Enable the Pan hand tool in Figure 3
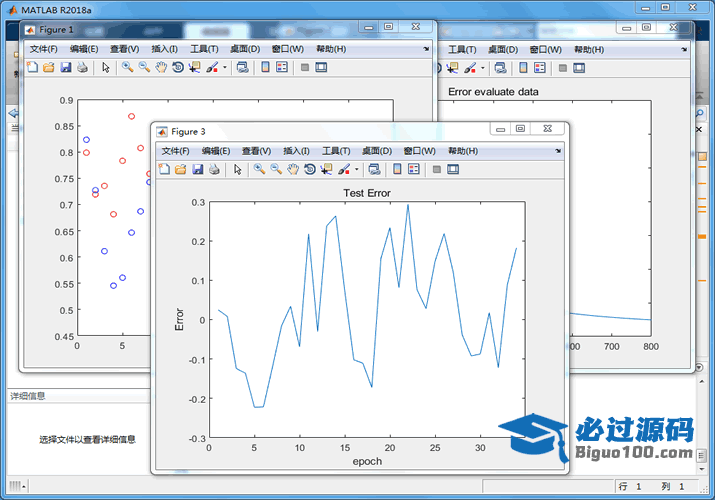 coord(293,170)
